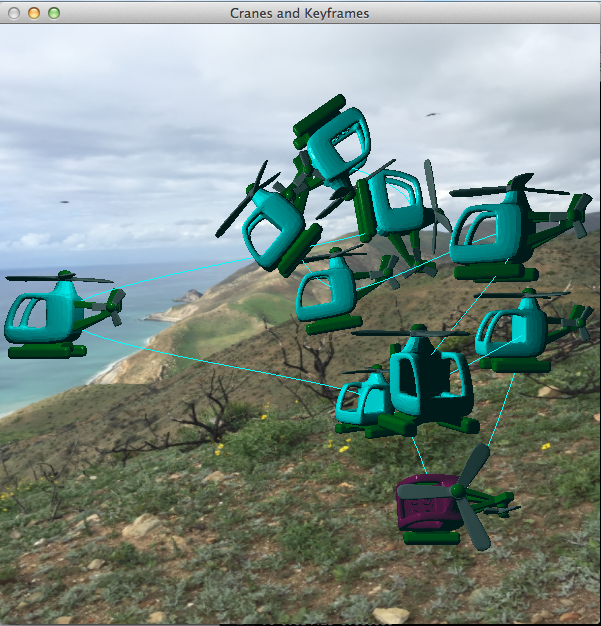Close the Cranes and Keyframes window
This screenshot has height=626, width=601.
[14, 13]
